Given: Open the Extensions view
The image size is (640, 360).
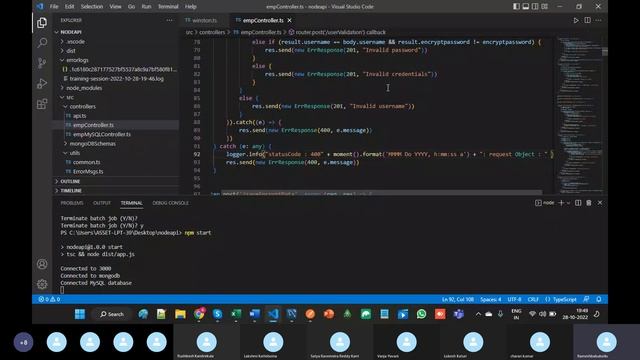Looking at the screenshot, I should click(x=42, y=104).
